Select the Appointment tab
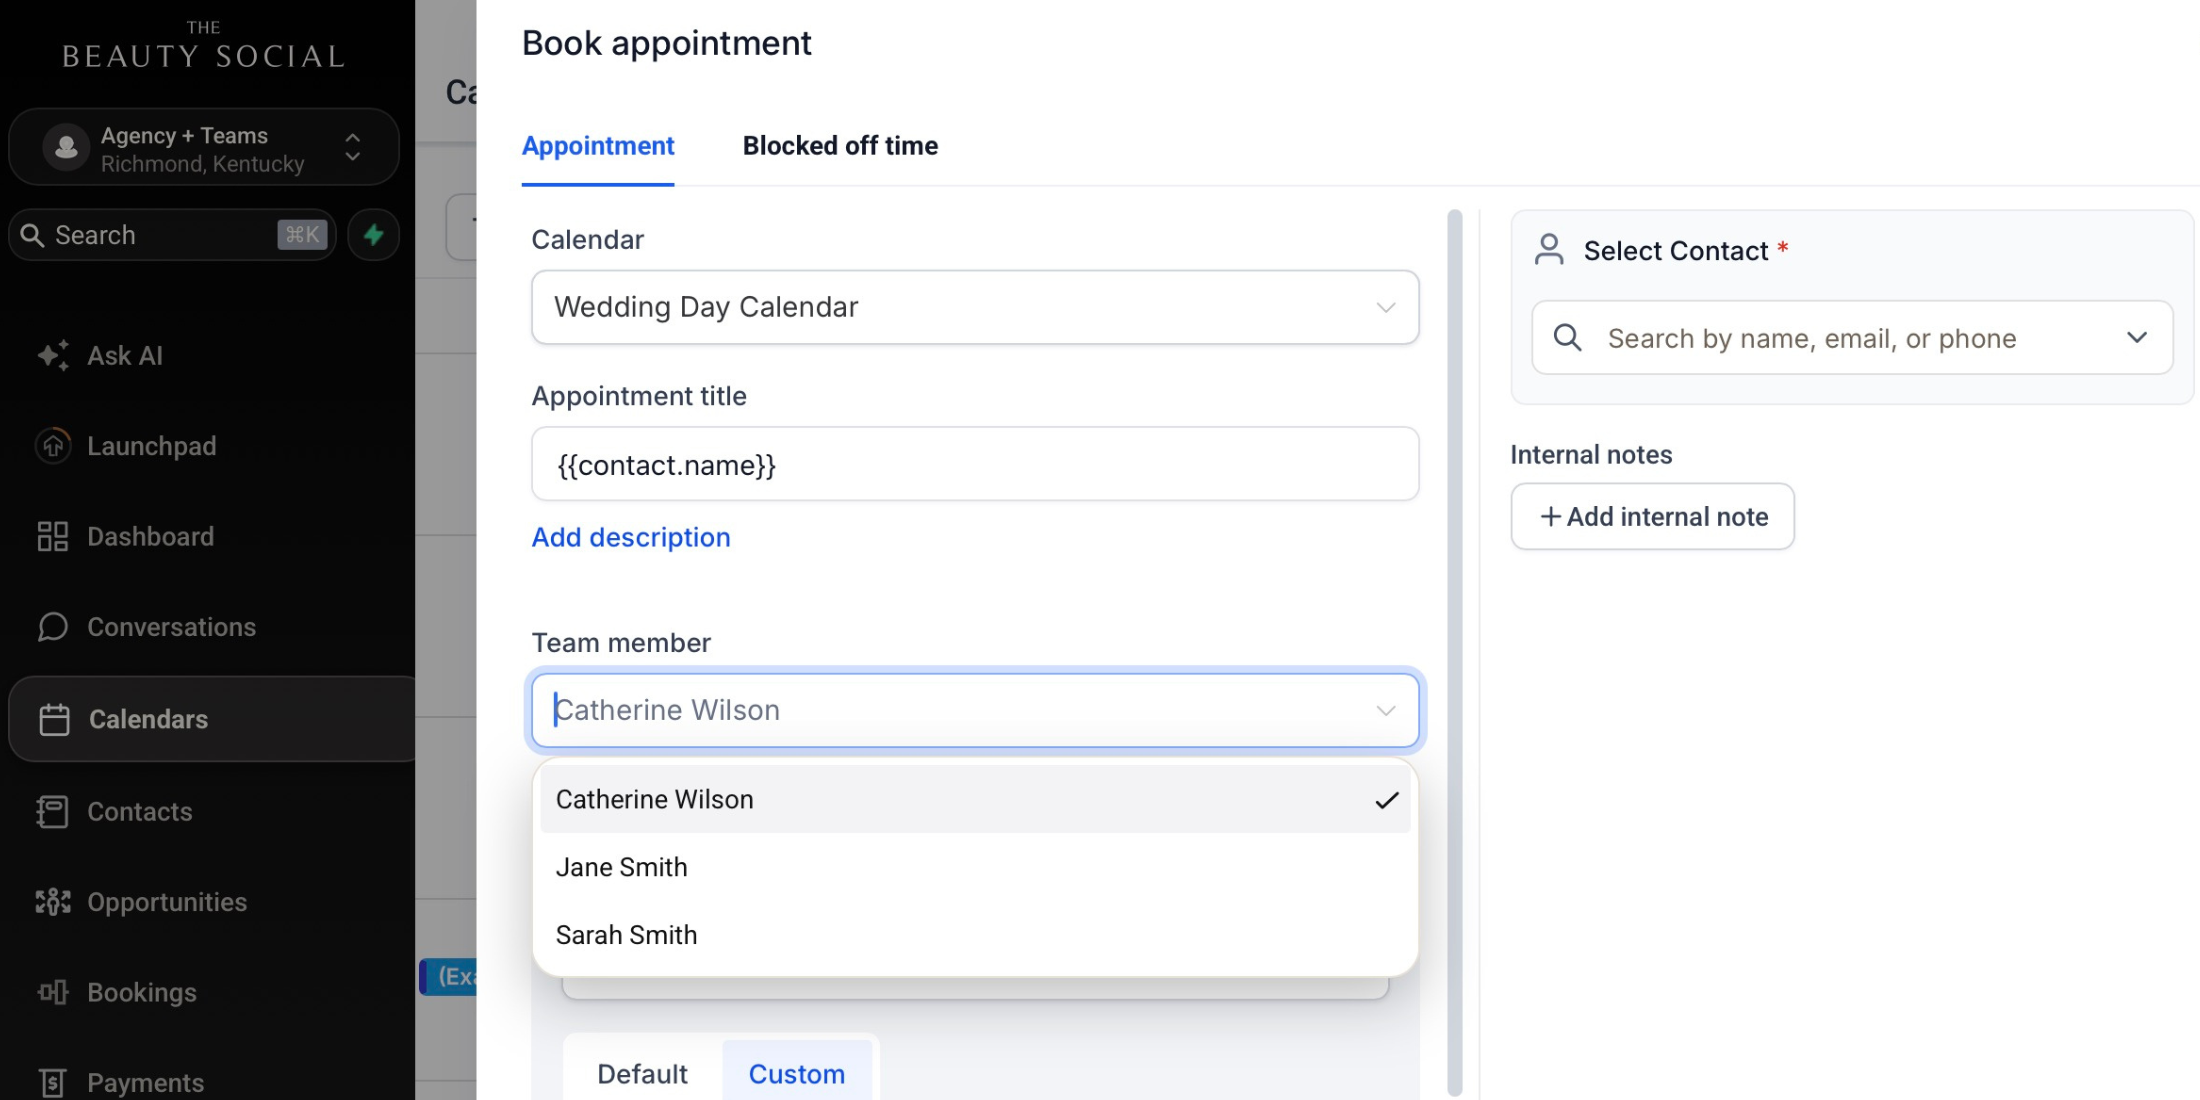The height and width of the screenshot is (1100, 2200). [598, 146]
